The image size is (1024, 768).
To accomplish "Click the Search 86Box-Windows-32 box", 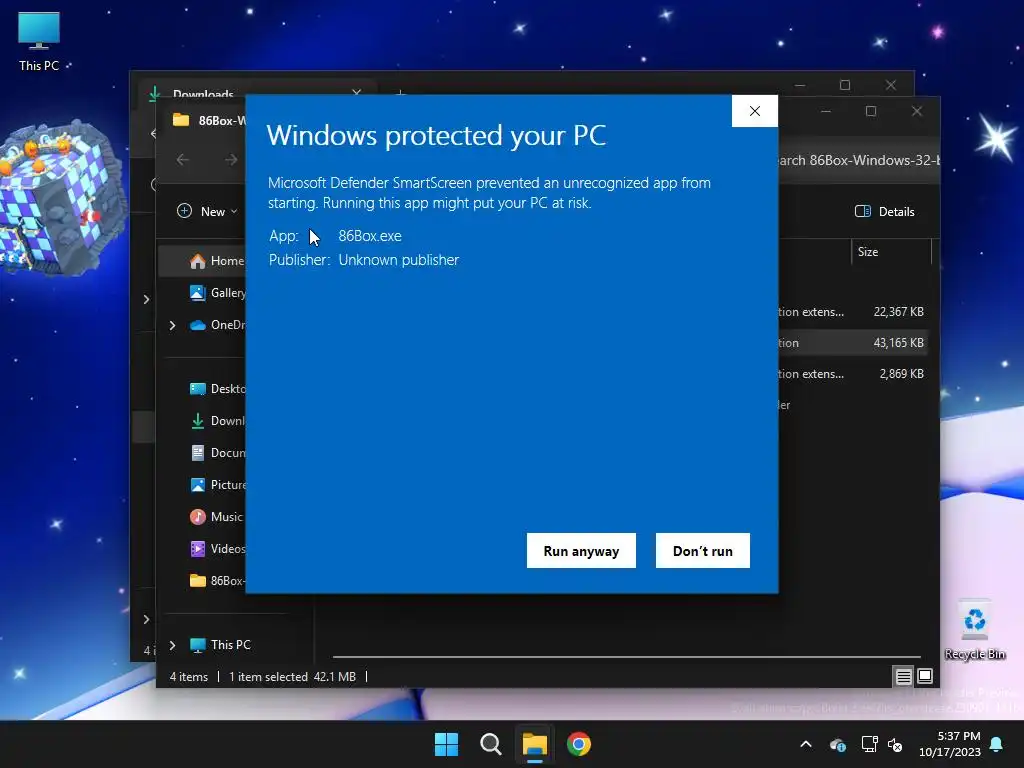I will pos(857,160).
